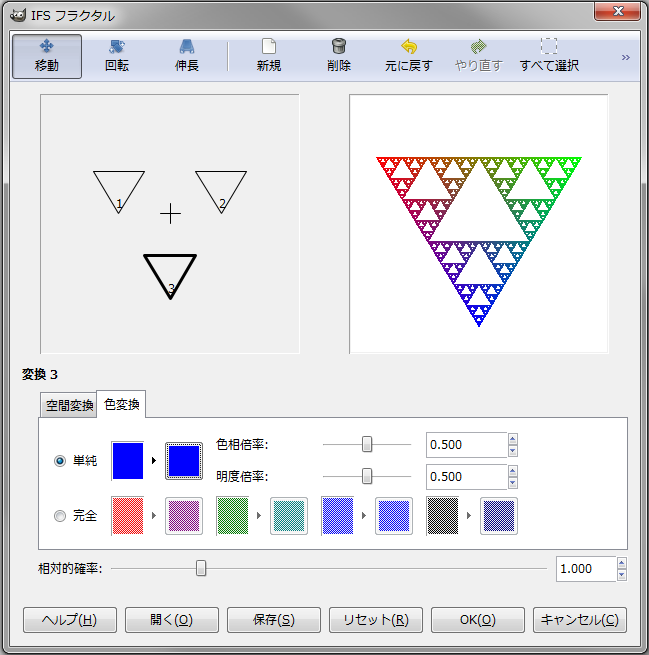Decrease the 明度倍率 value with down arrow
Screen dimensions: 649x655
(x=513, y=483)
